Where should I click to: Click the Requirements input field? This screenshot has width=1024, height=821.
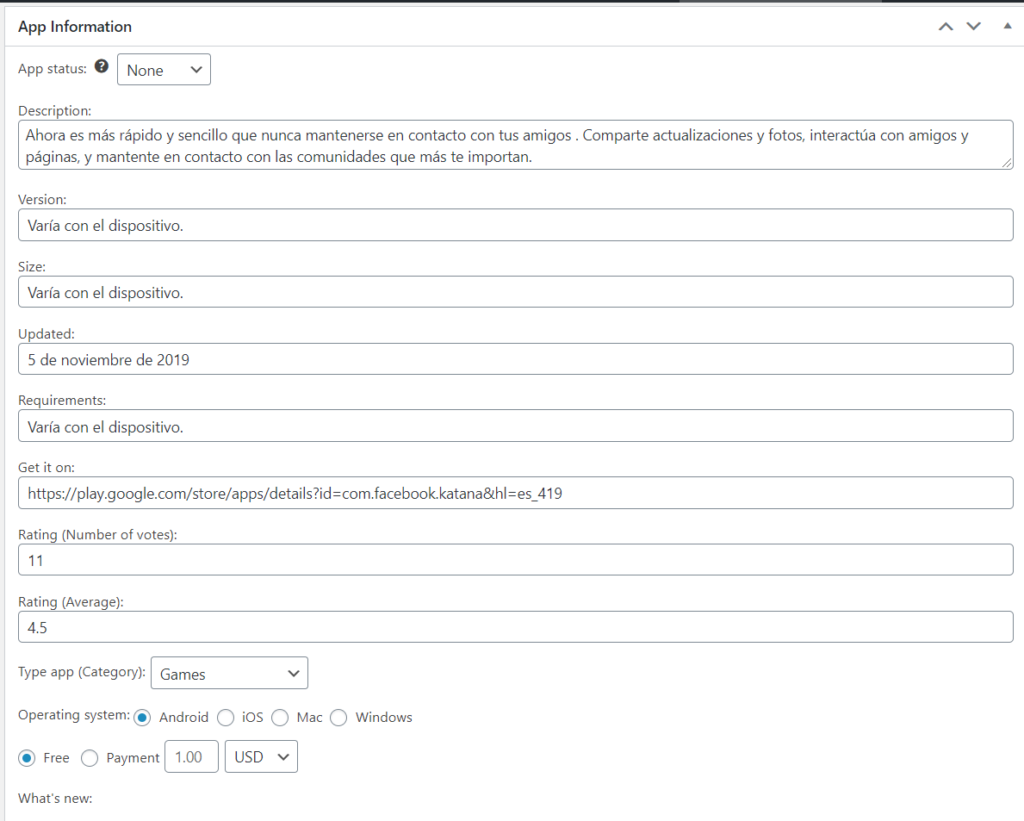[516, 427]
